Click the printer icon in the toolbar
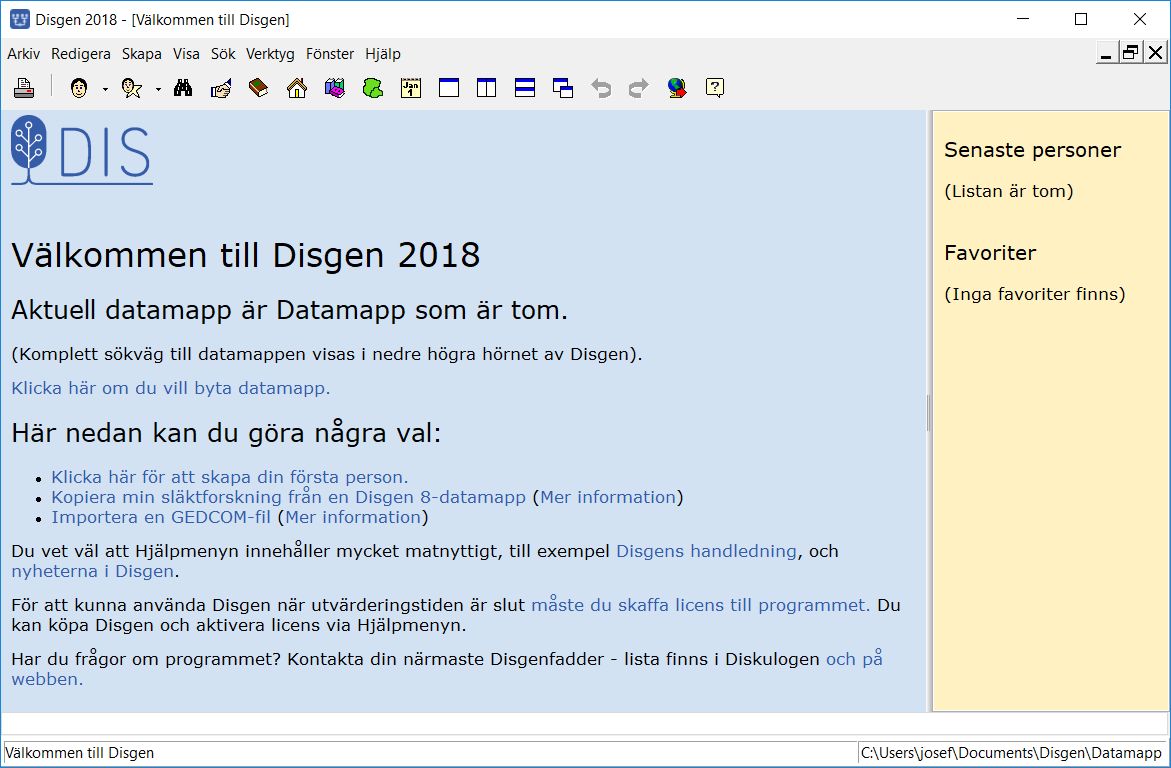Image resolution: width=1171 pixels, height=768 pixels. tap(24, 88)
